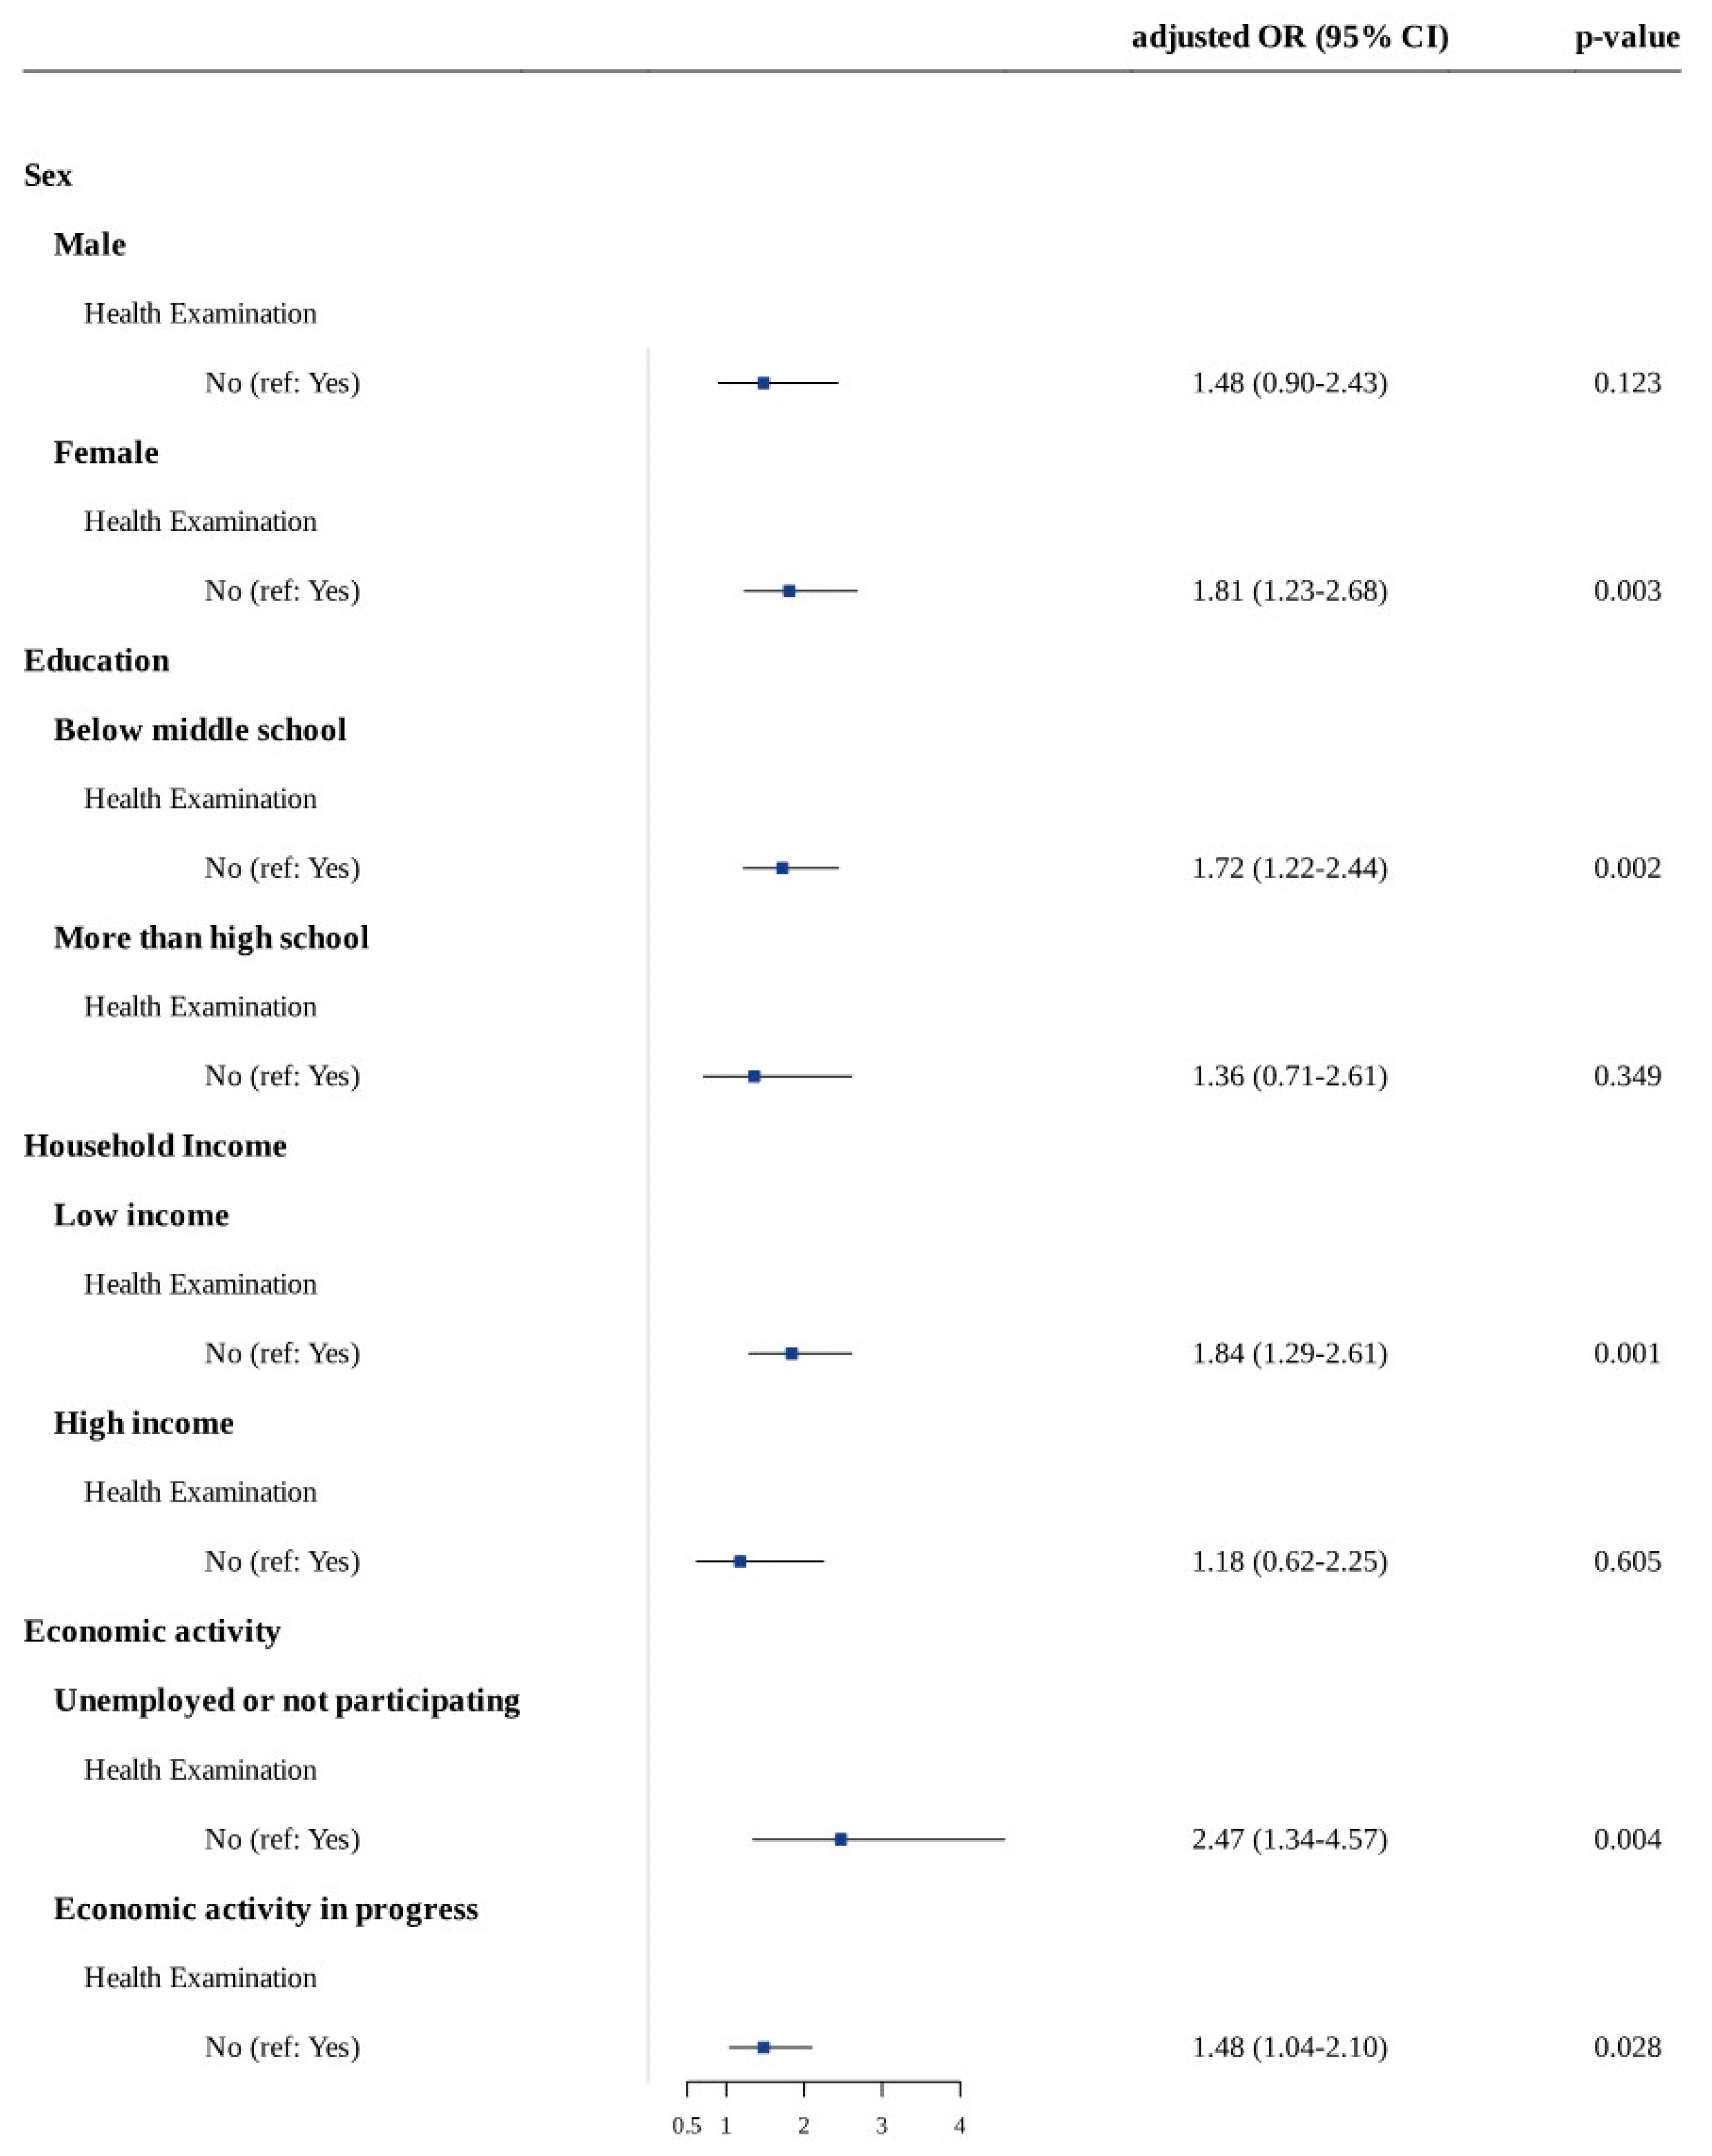
Task: Select the odds ratio text 1.81 (1.23-2.68)
Action: click(x=1289, y=591)
